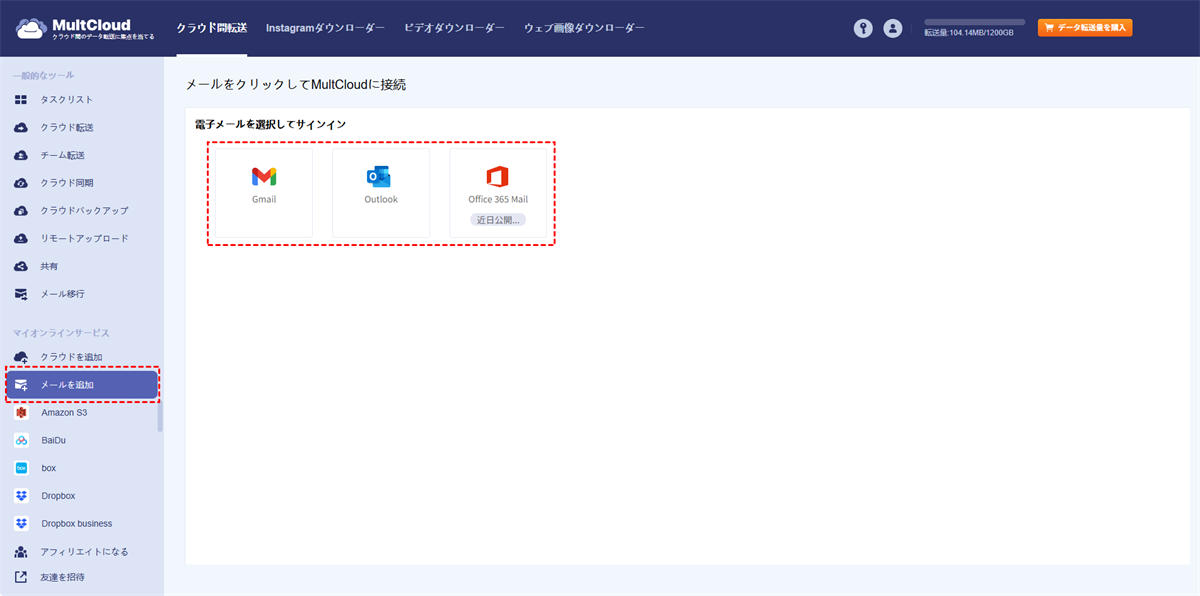Click the マイオンラインサービス section header
The image size is (1200, 596).
(x=61, y=333)
